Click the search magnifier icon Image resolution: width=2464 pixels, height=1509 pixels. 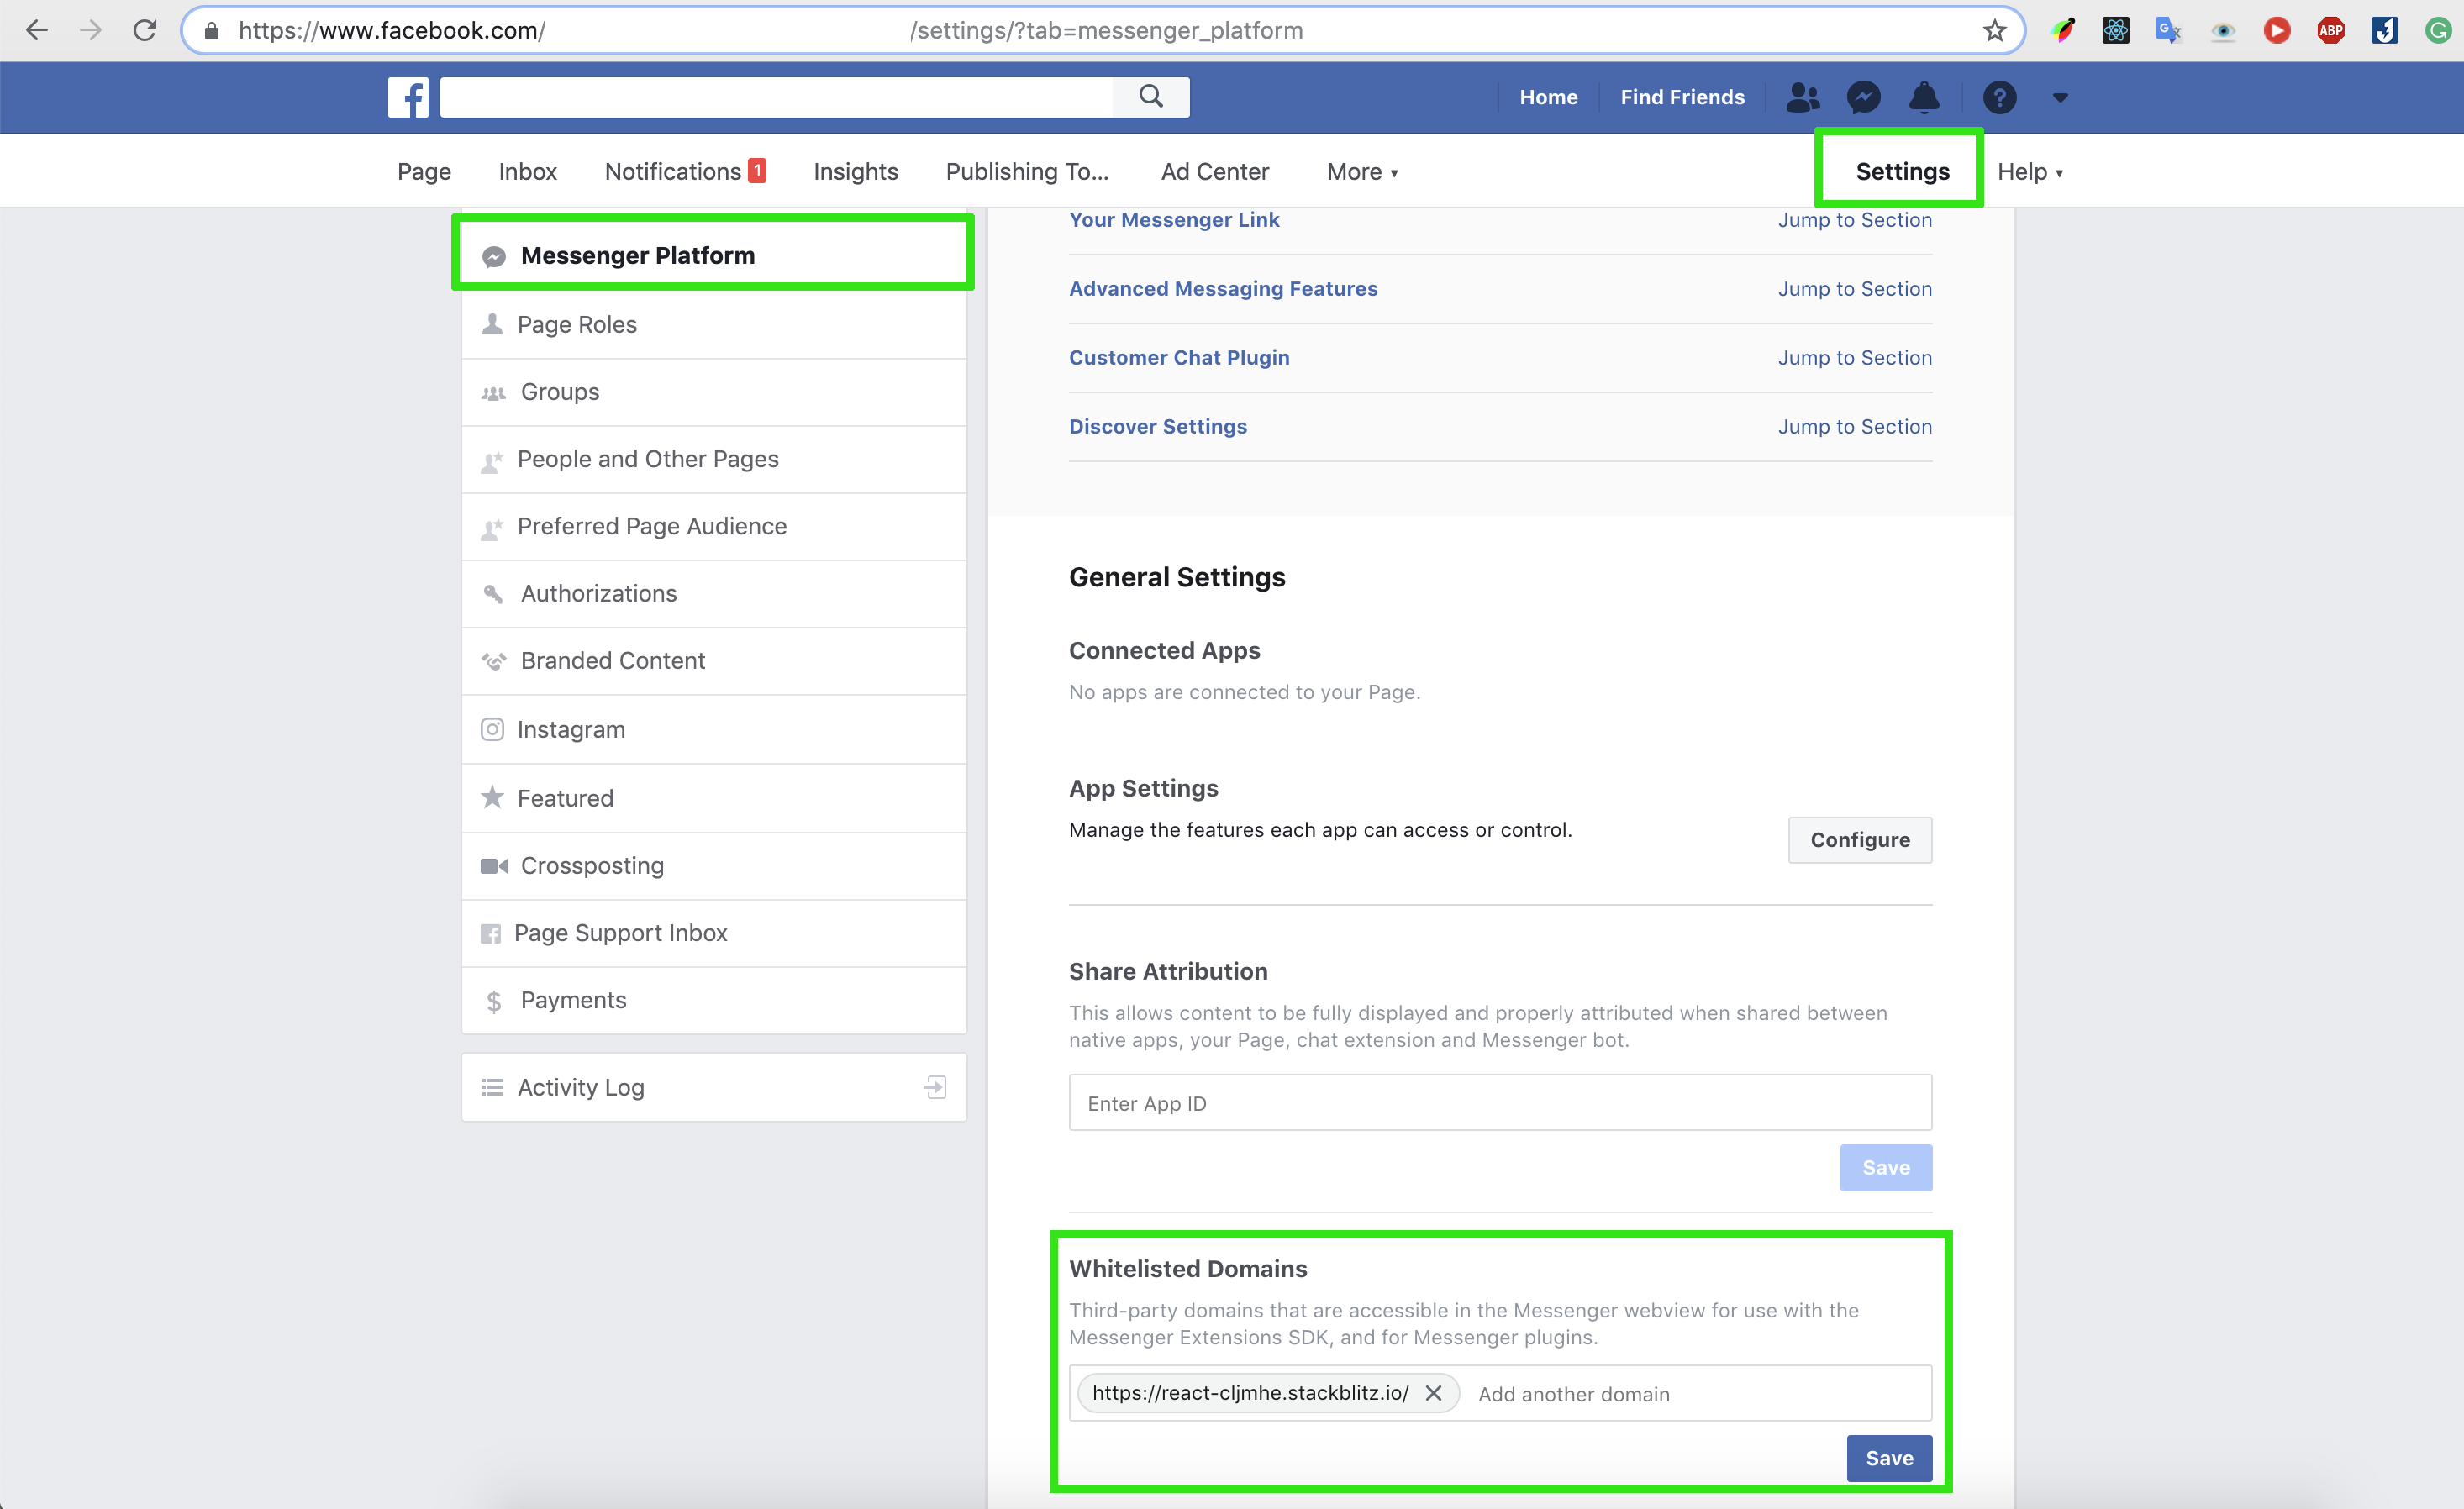point(1151,97)
